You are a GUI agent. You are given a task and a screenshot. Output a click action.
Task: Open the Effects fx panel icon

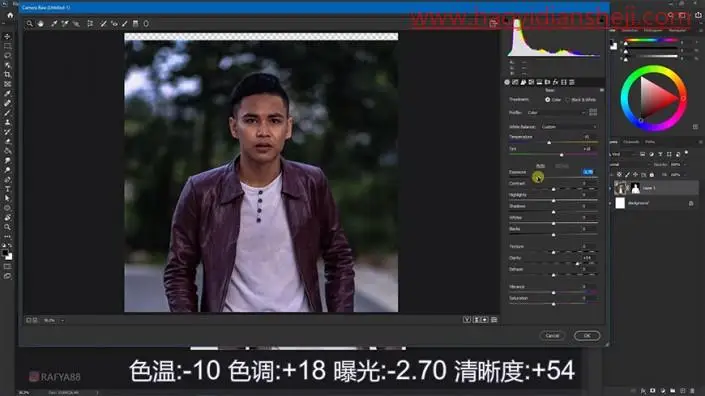556,82
